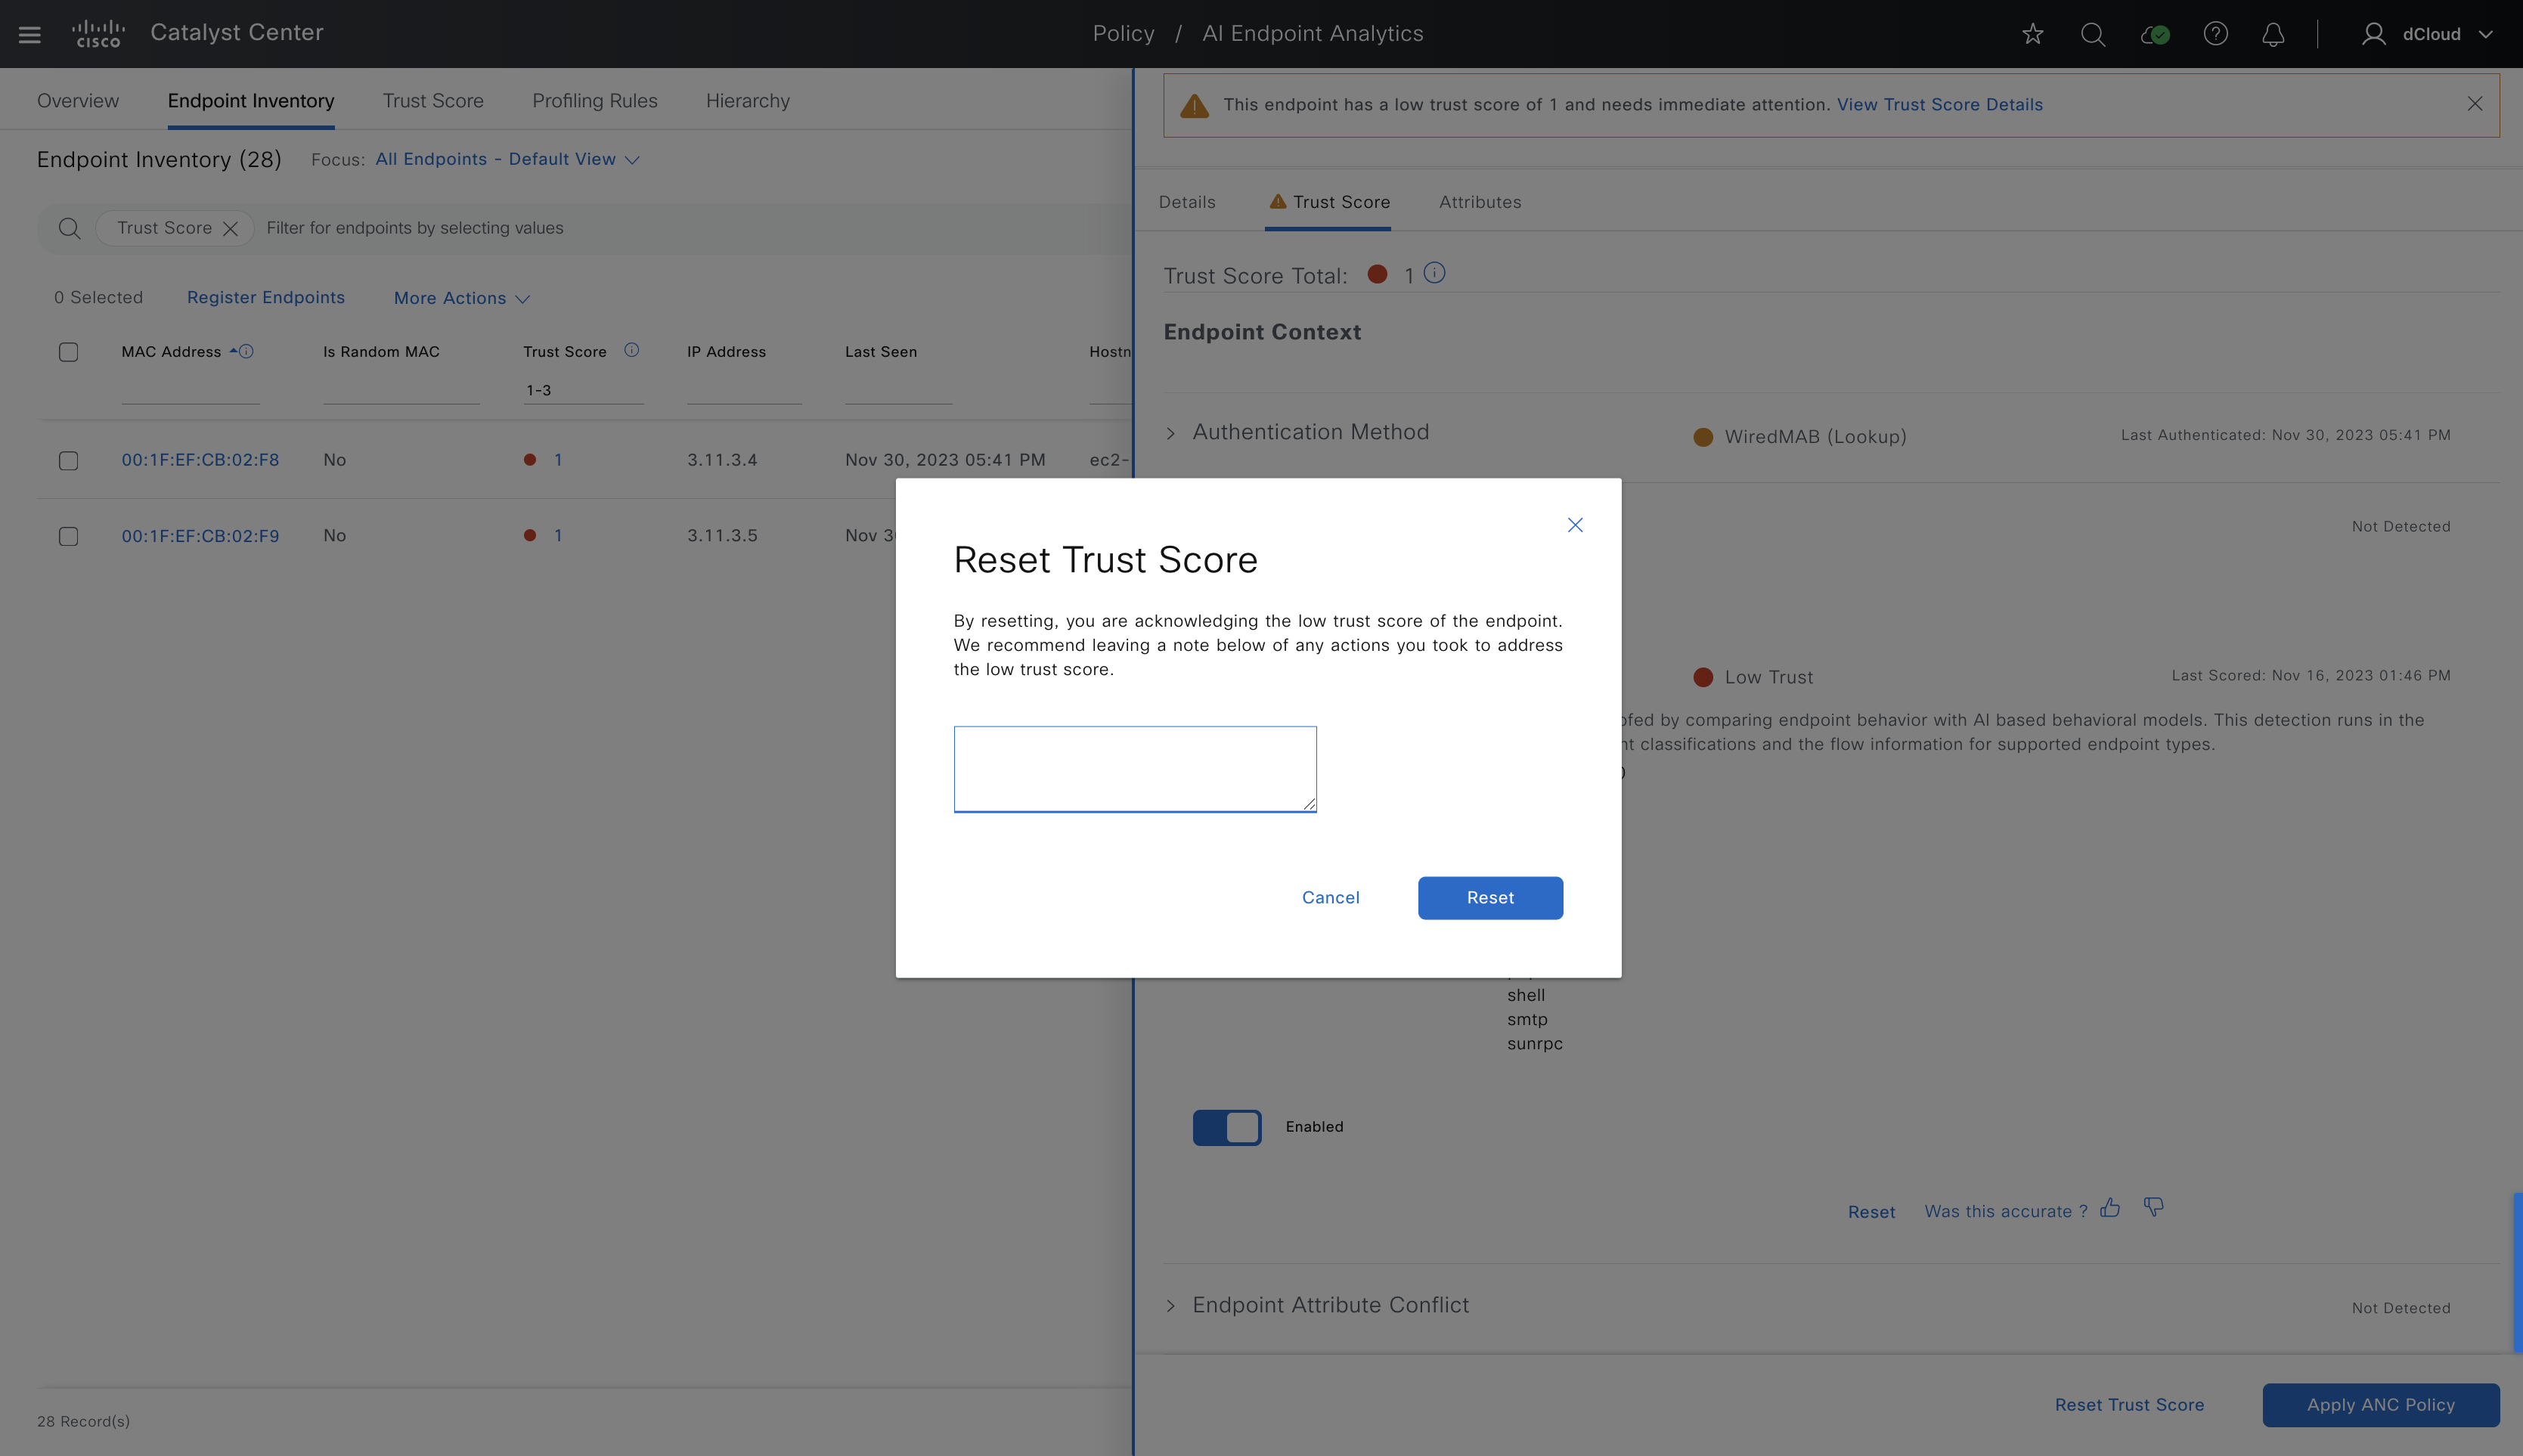
Task: Dismiss the low trust score warning banner
Action: point(2474,104)
